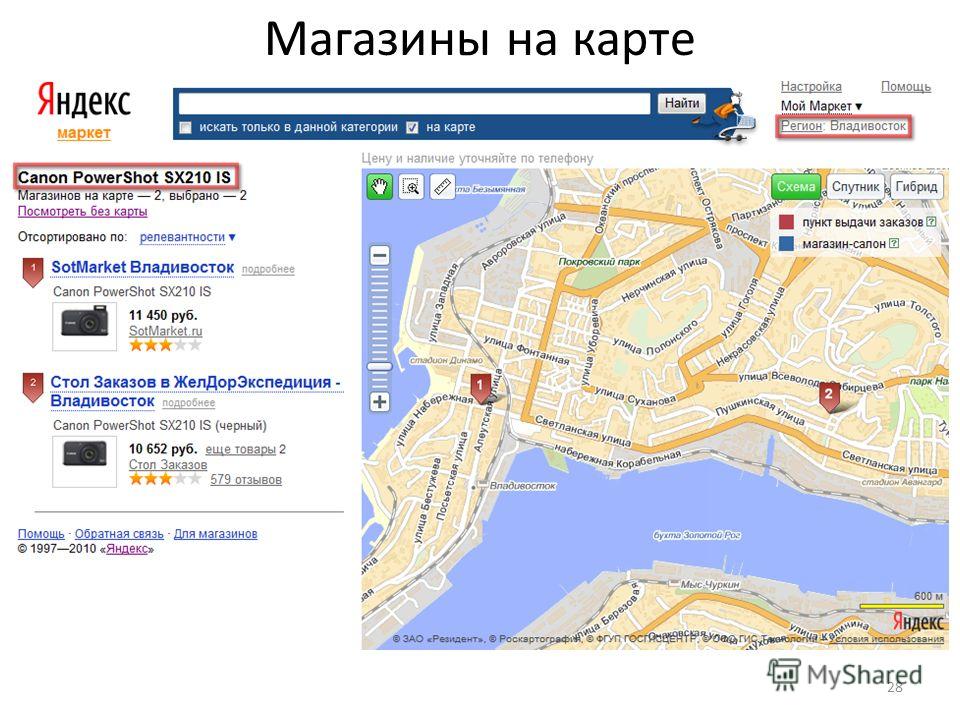Open the SotMarket camera thumbnail
Viewport: 960px width, 720px height.
[84, 326]
